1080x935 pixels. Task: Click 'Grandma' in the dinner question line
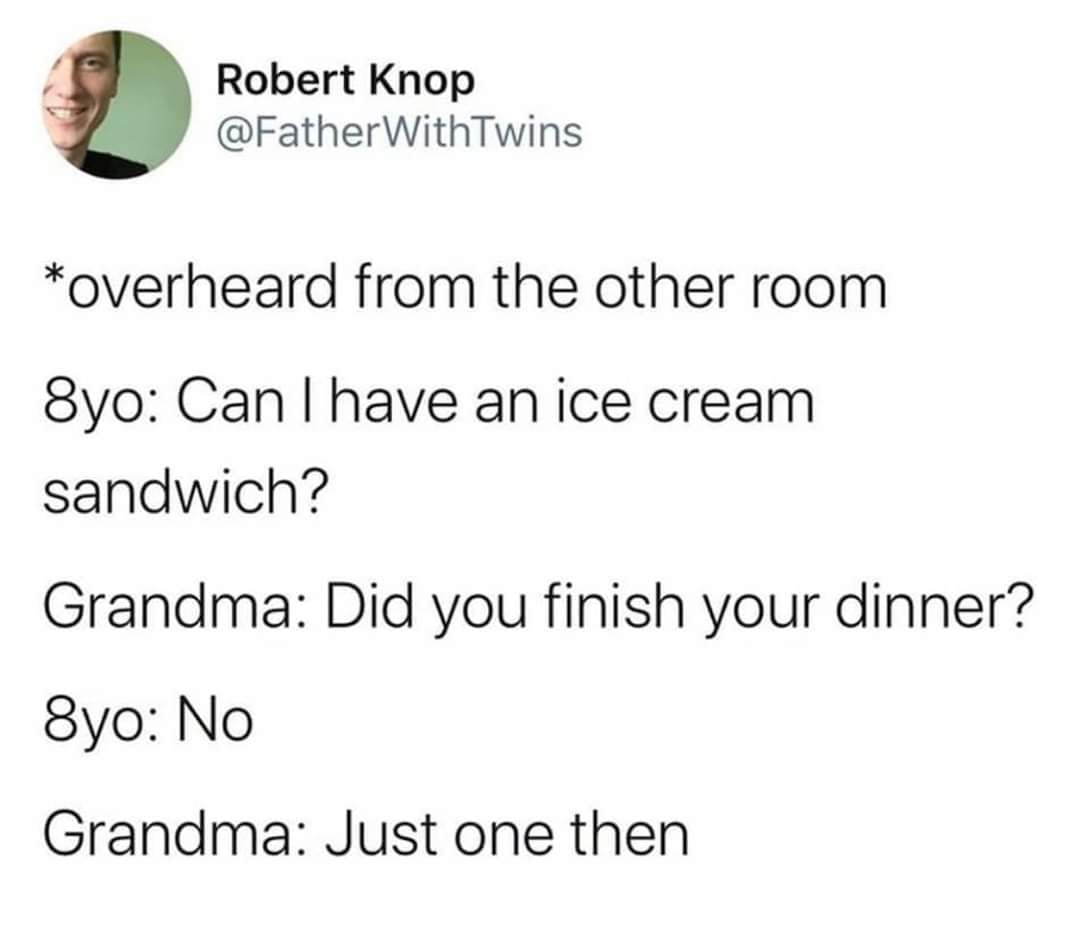tap(167, 605)
